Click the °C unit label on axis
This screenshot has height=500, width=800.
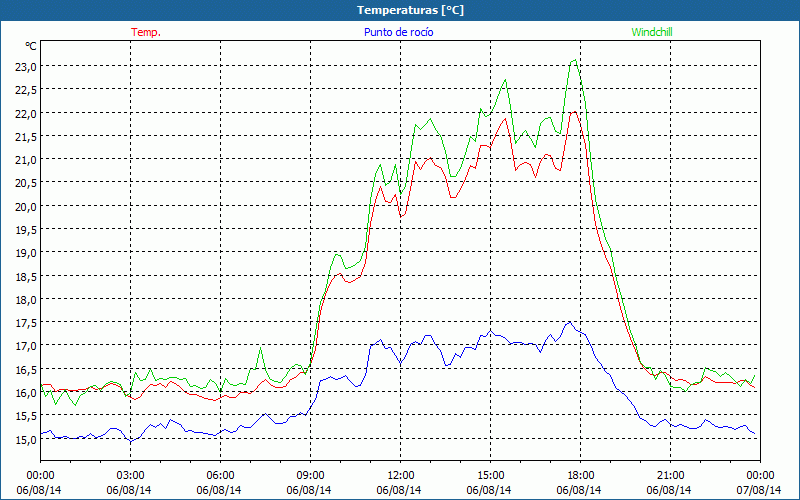coord(31,46)
